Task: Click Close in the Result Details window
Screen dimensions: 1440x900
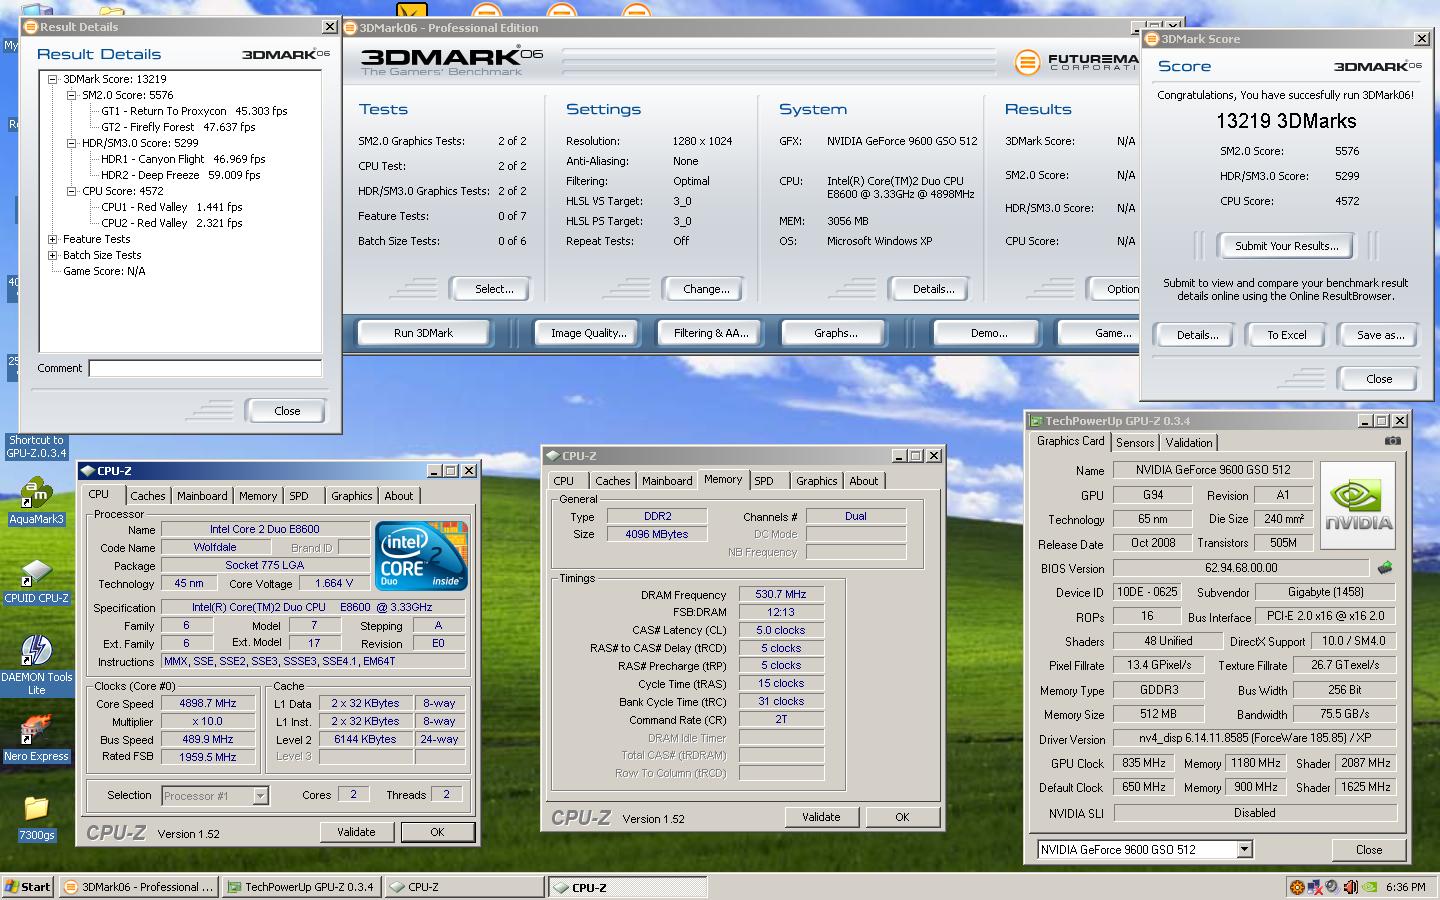Action: coord(287,411)
